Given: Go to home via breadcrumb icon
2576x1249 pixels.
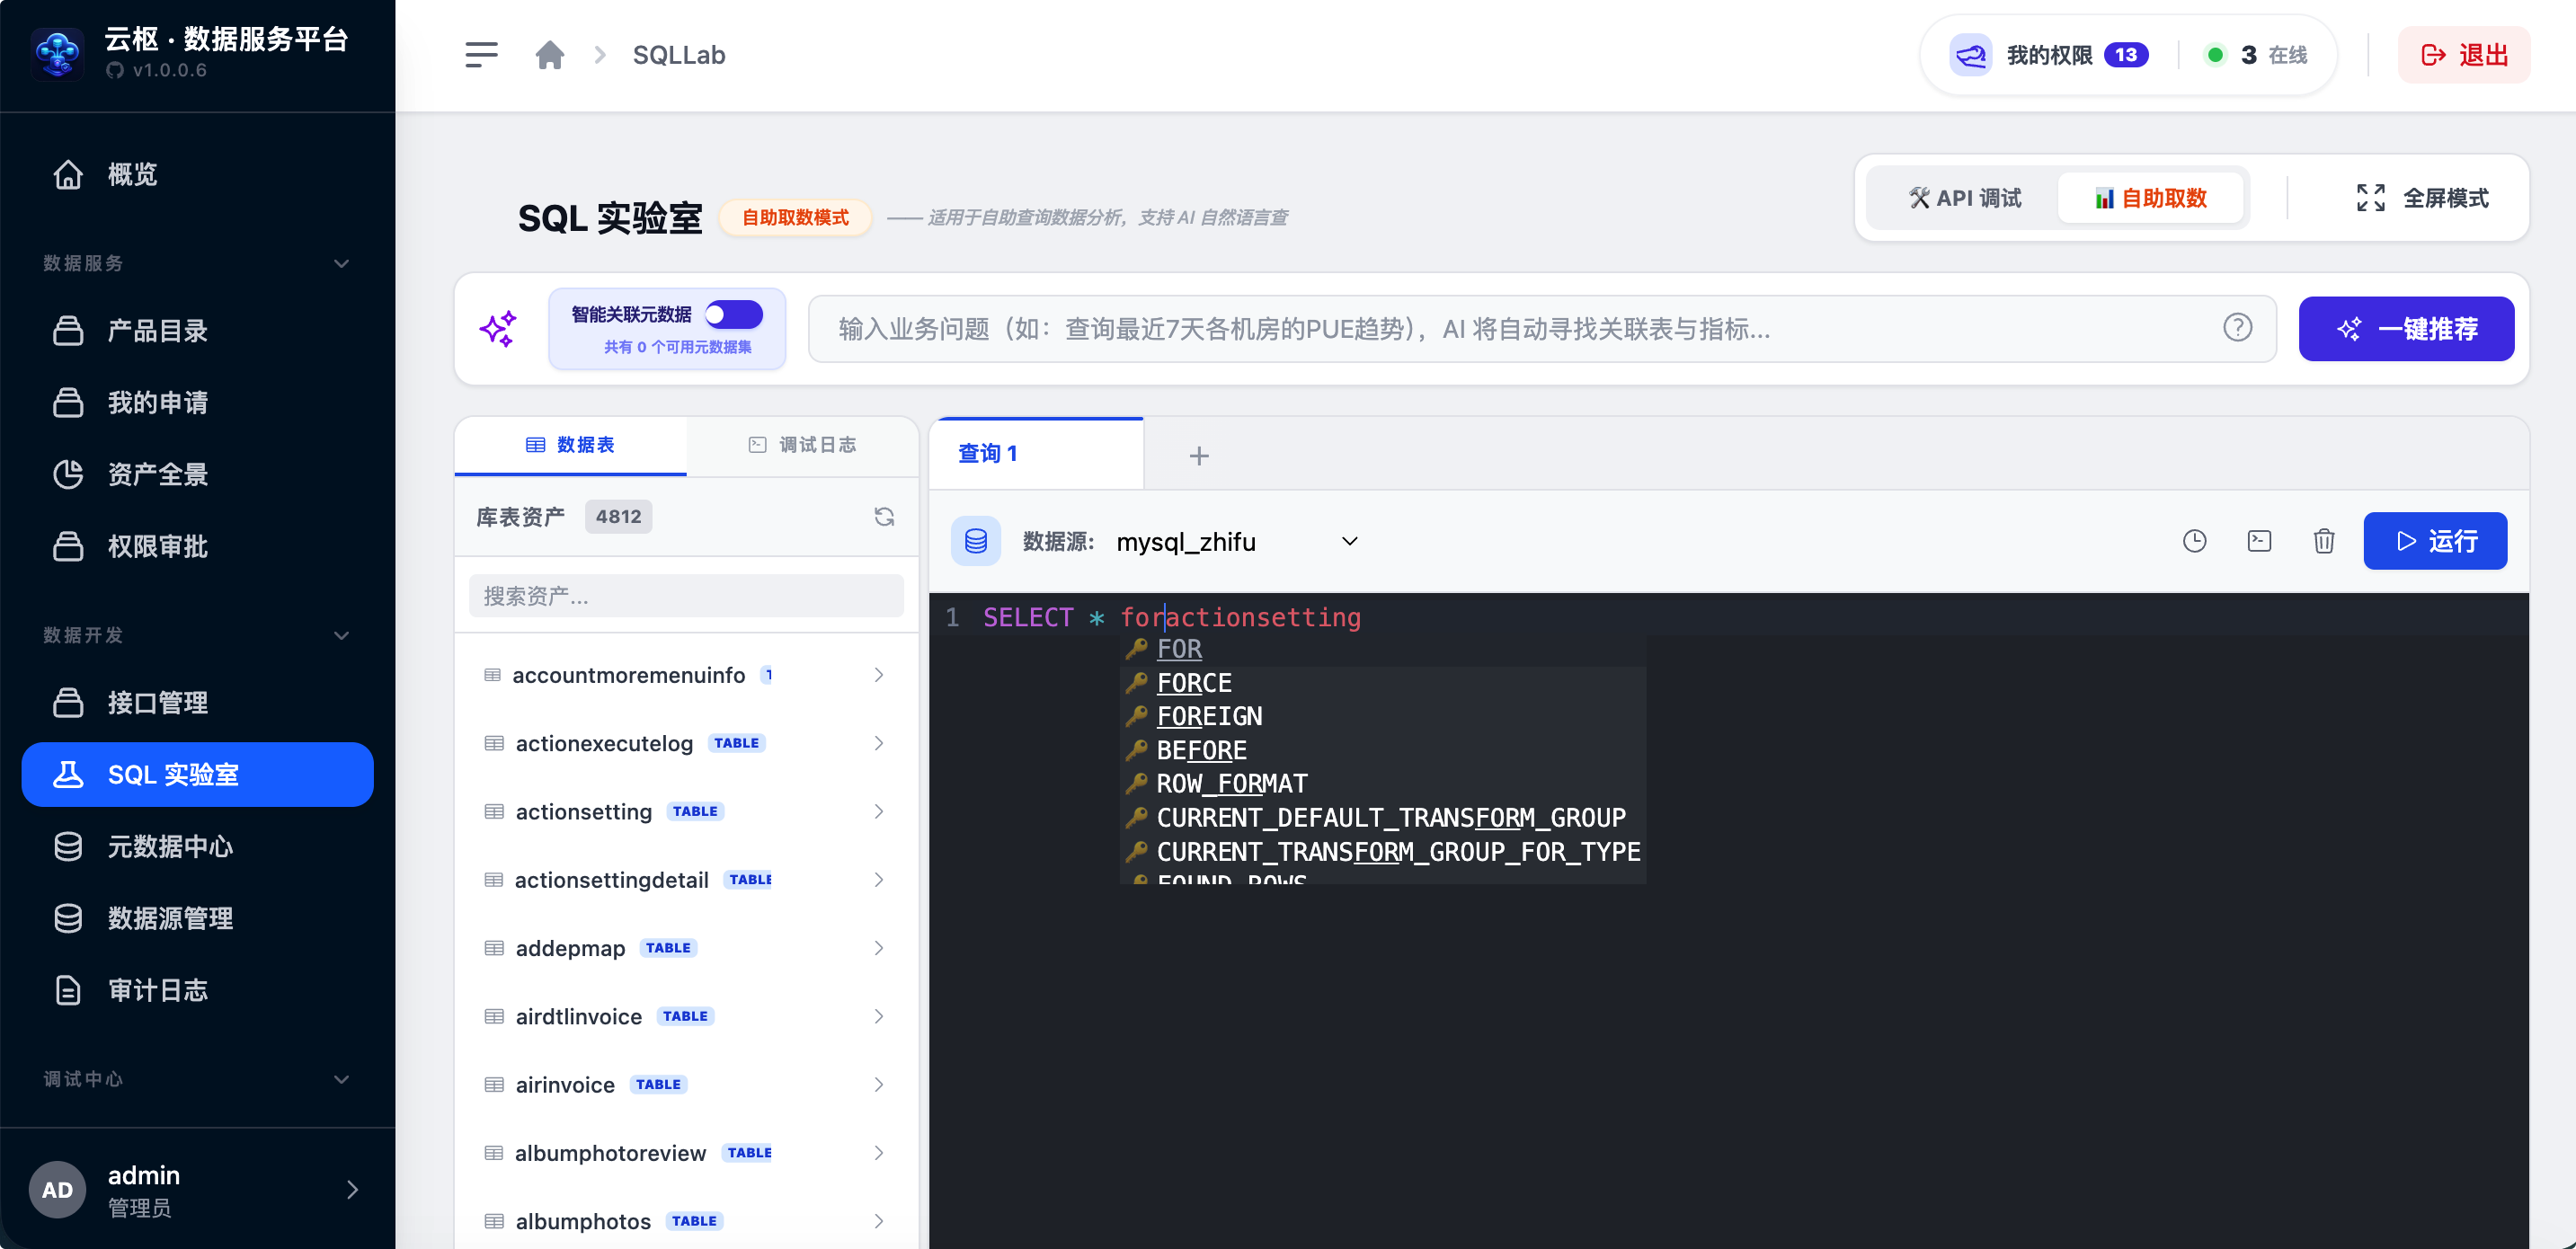Looking at the screenshot, I should pyautogui.click(x=550, y=55).
